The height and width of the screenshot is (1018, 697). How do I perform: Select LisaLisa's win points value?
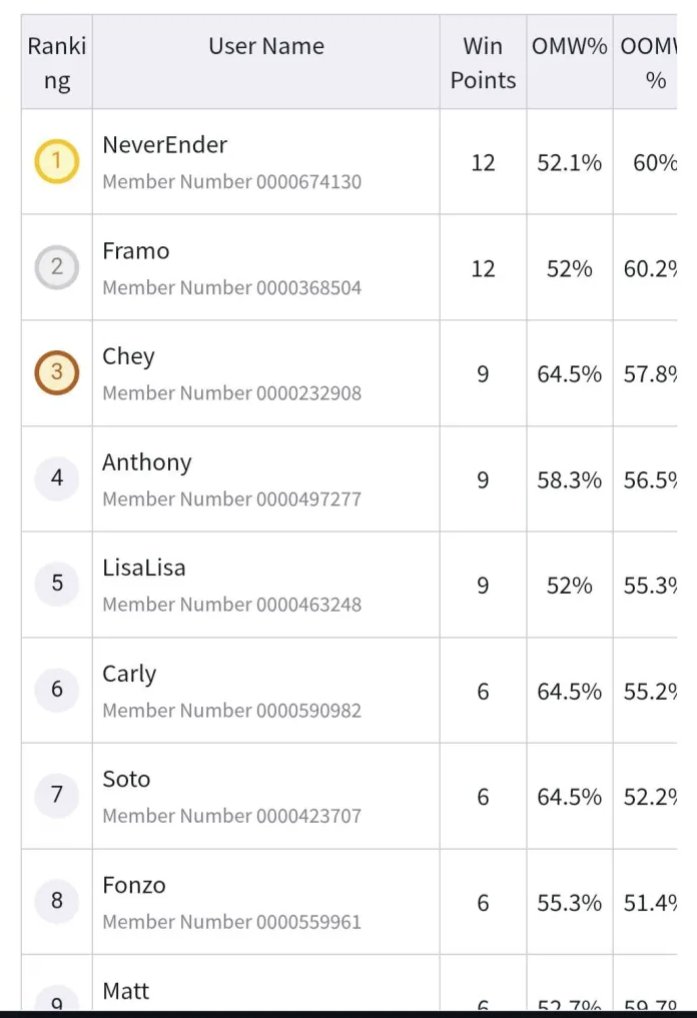tap(483, 585)
